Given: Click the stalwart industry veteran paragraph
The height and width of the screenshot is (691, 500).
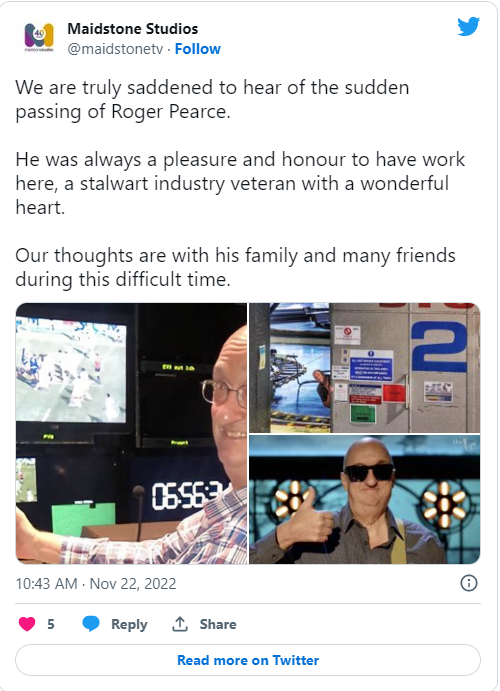Looking at the screenshot, I should click(240, 183).
